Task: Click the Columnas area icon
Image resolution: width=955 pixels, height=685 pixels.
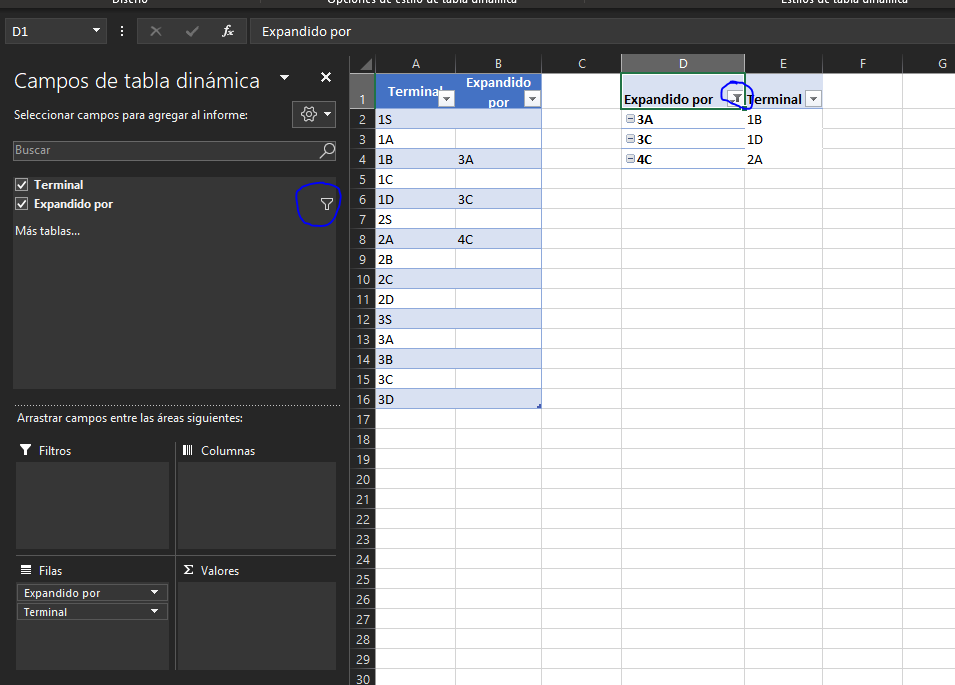Action: coord(188,450)
